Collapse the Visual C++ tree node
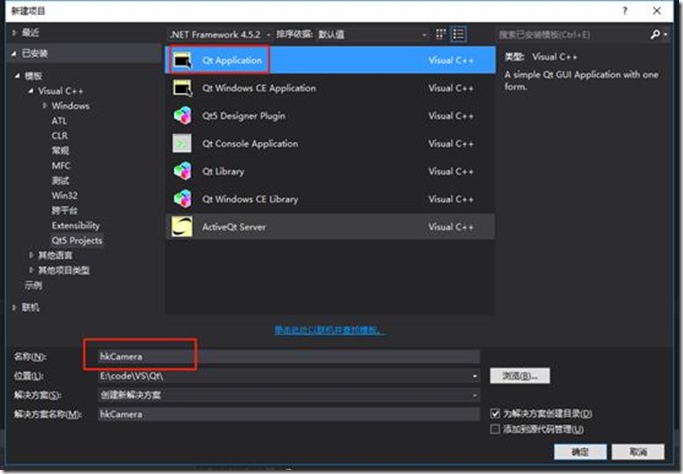The image size is (683, 474). pos(30,91)
